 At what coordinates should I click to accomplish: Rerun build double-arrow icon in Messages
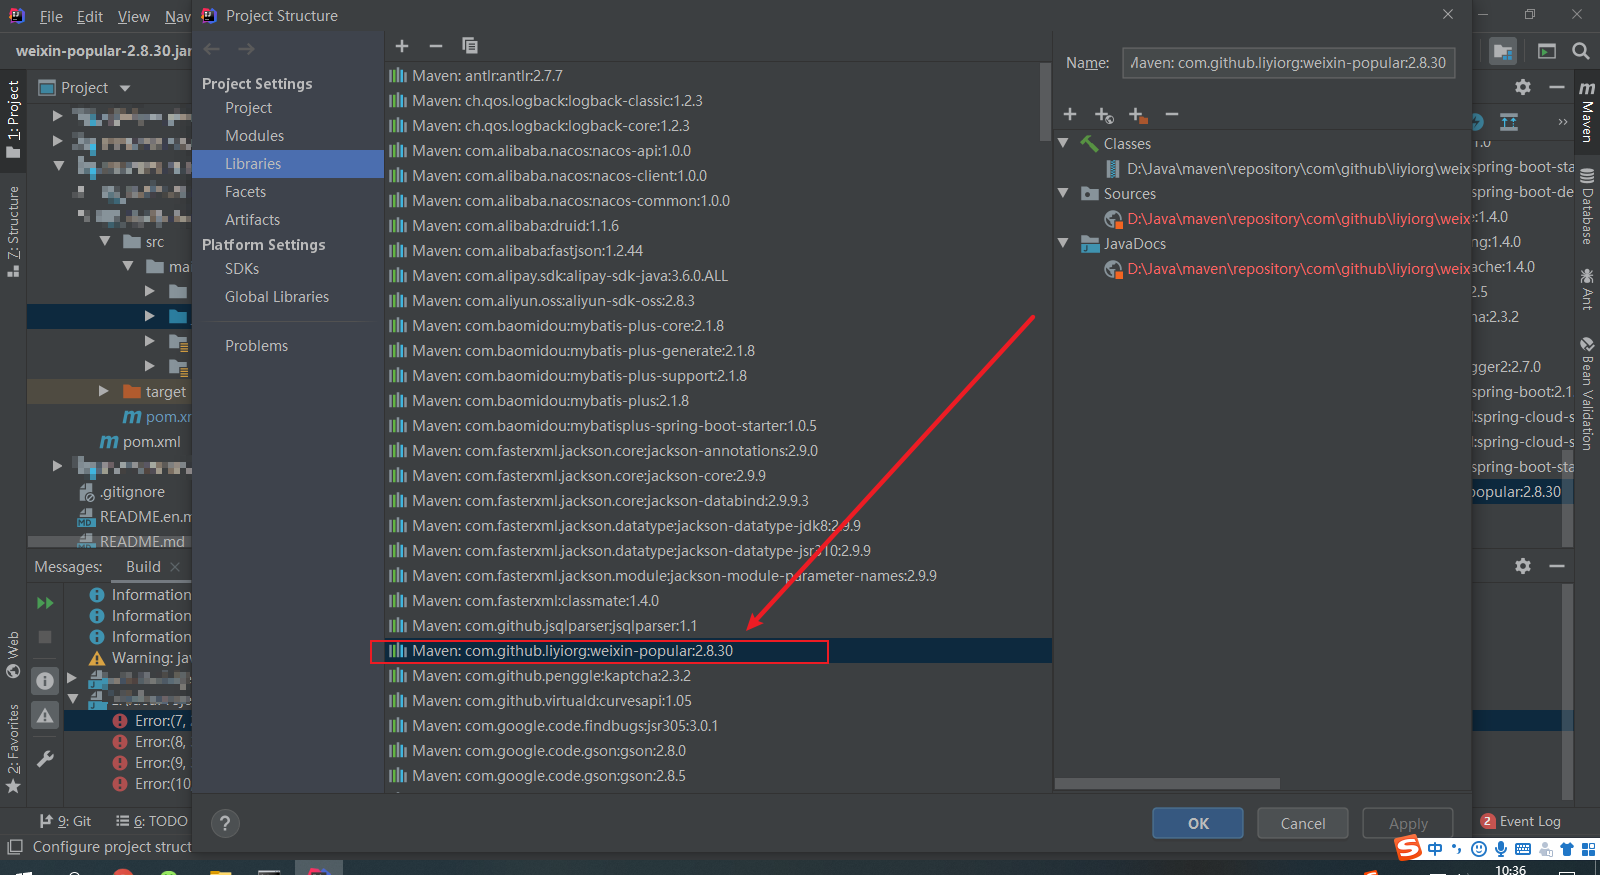click(45, 603)
